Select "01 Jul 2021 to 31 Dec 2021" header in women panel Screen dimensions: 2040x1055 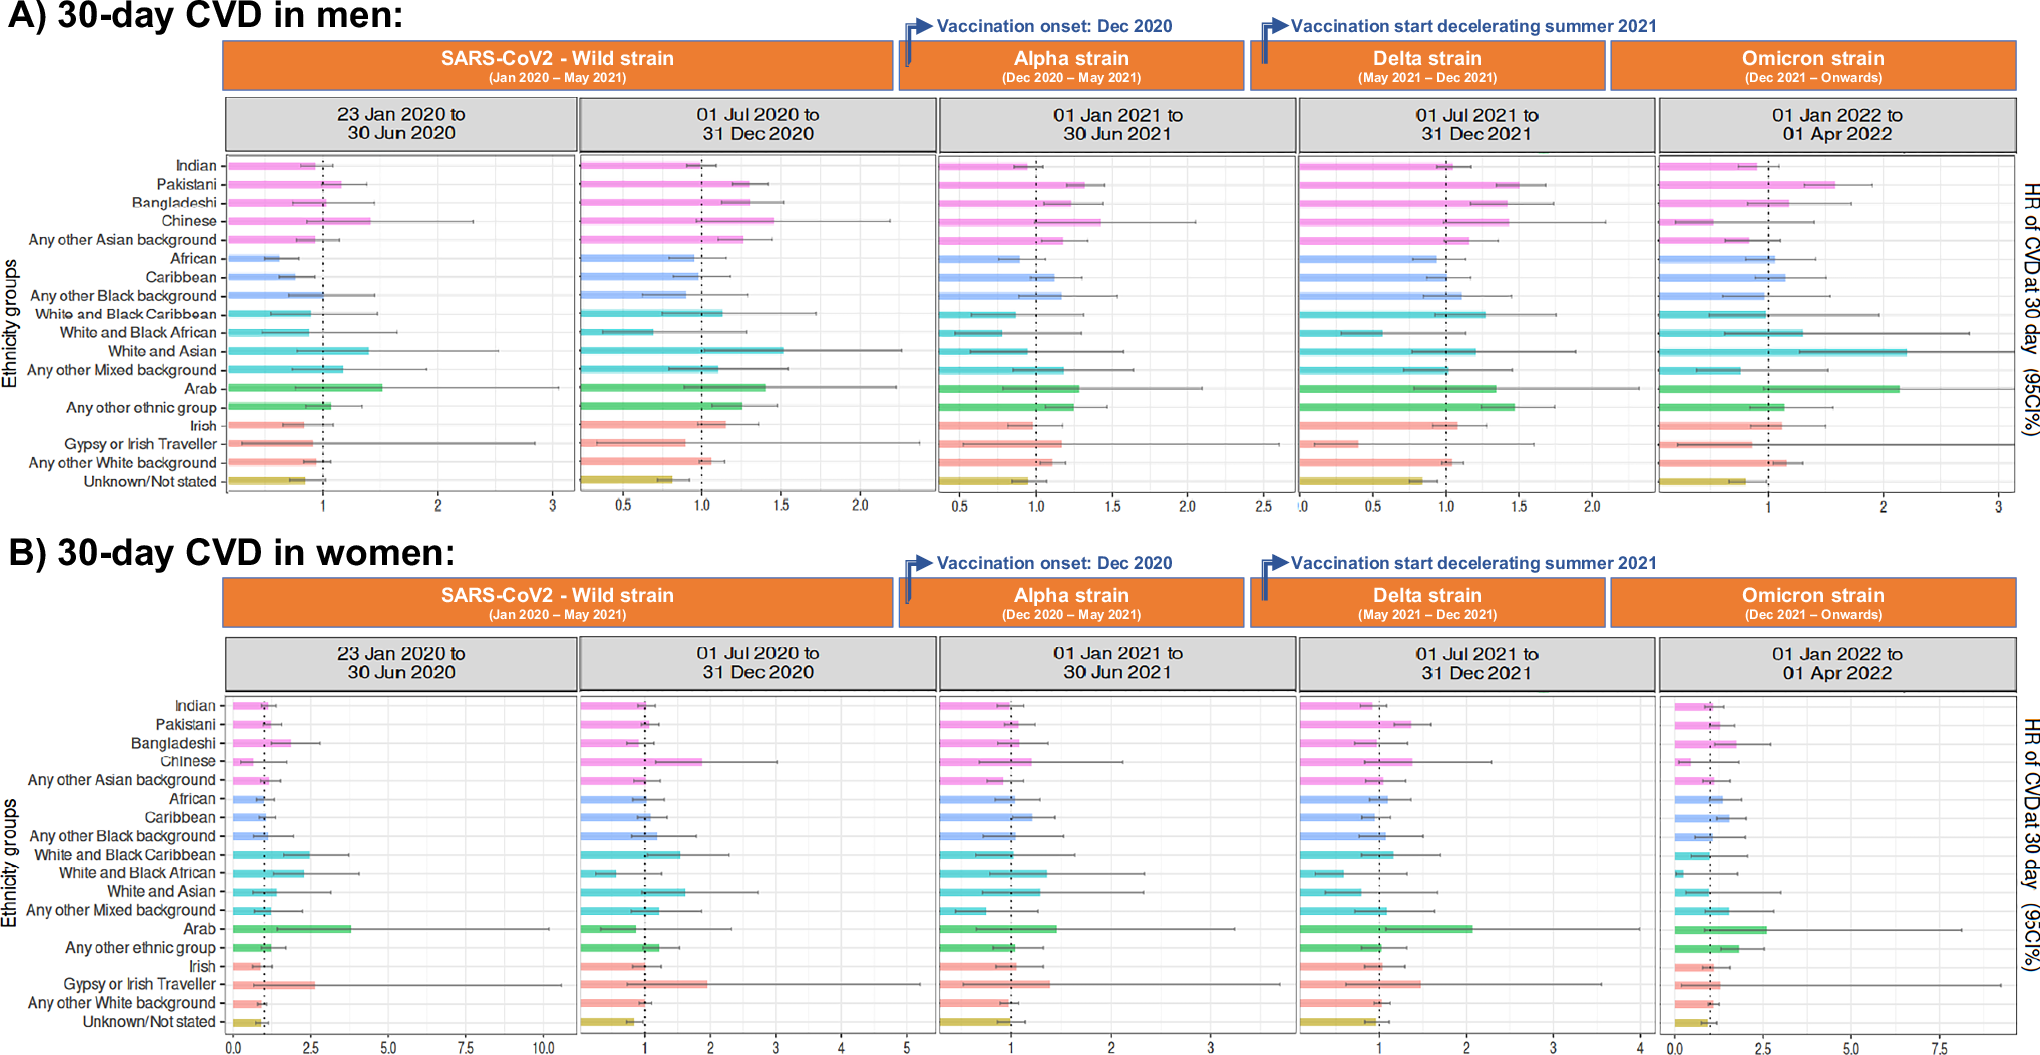tap(1477, 663)
